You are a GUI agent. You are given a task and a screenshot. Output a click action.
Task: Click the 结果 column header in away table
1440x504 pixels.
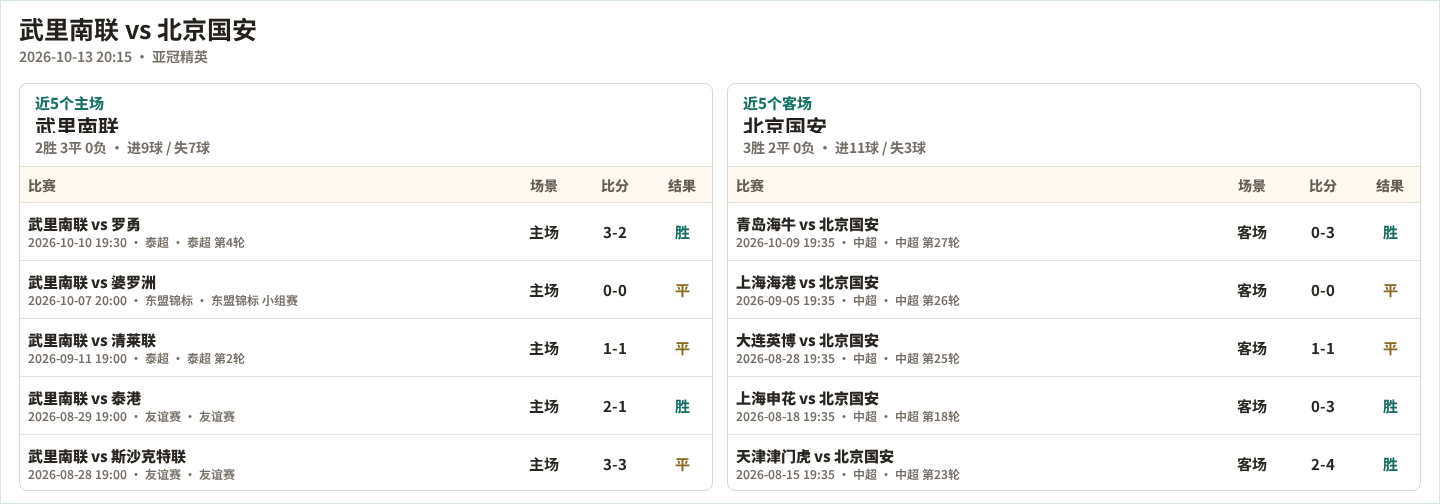(x=1390, y=185)
